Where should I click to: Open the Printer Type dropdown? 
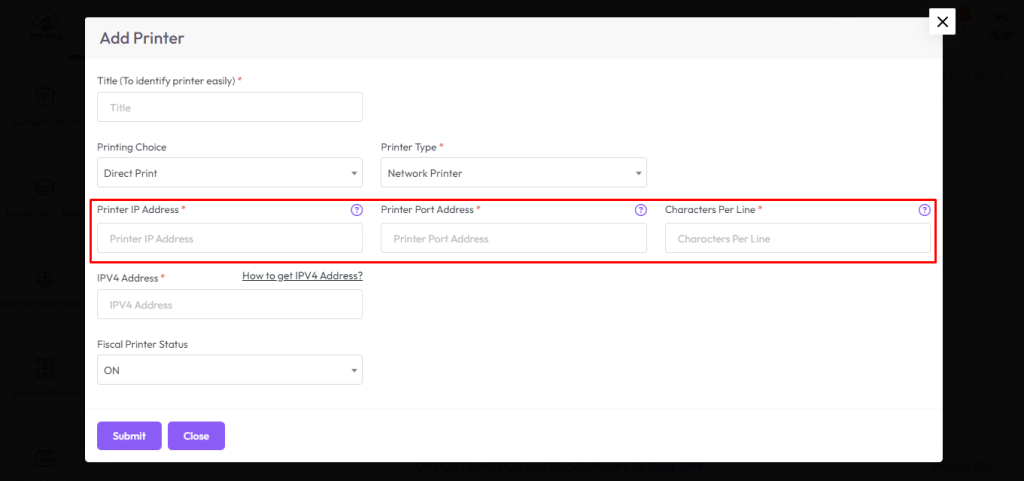click(x=513, y=172)
